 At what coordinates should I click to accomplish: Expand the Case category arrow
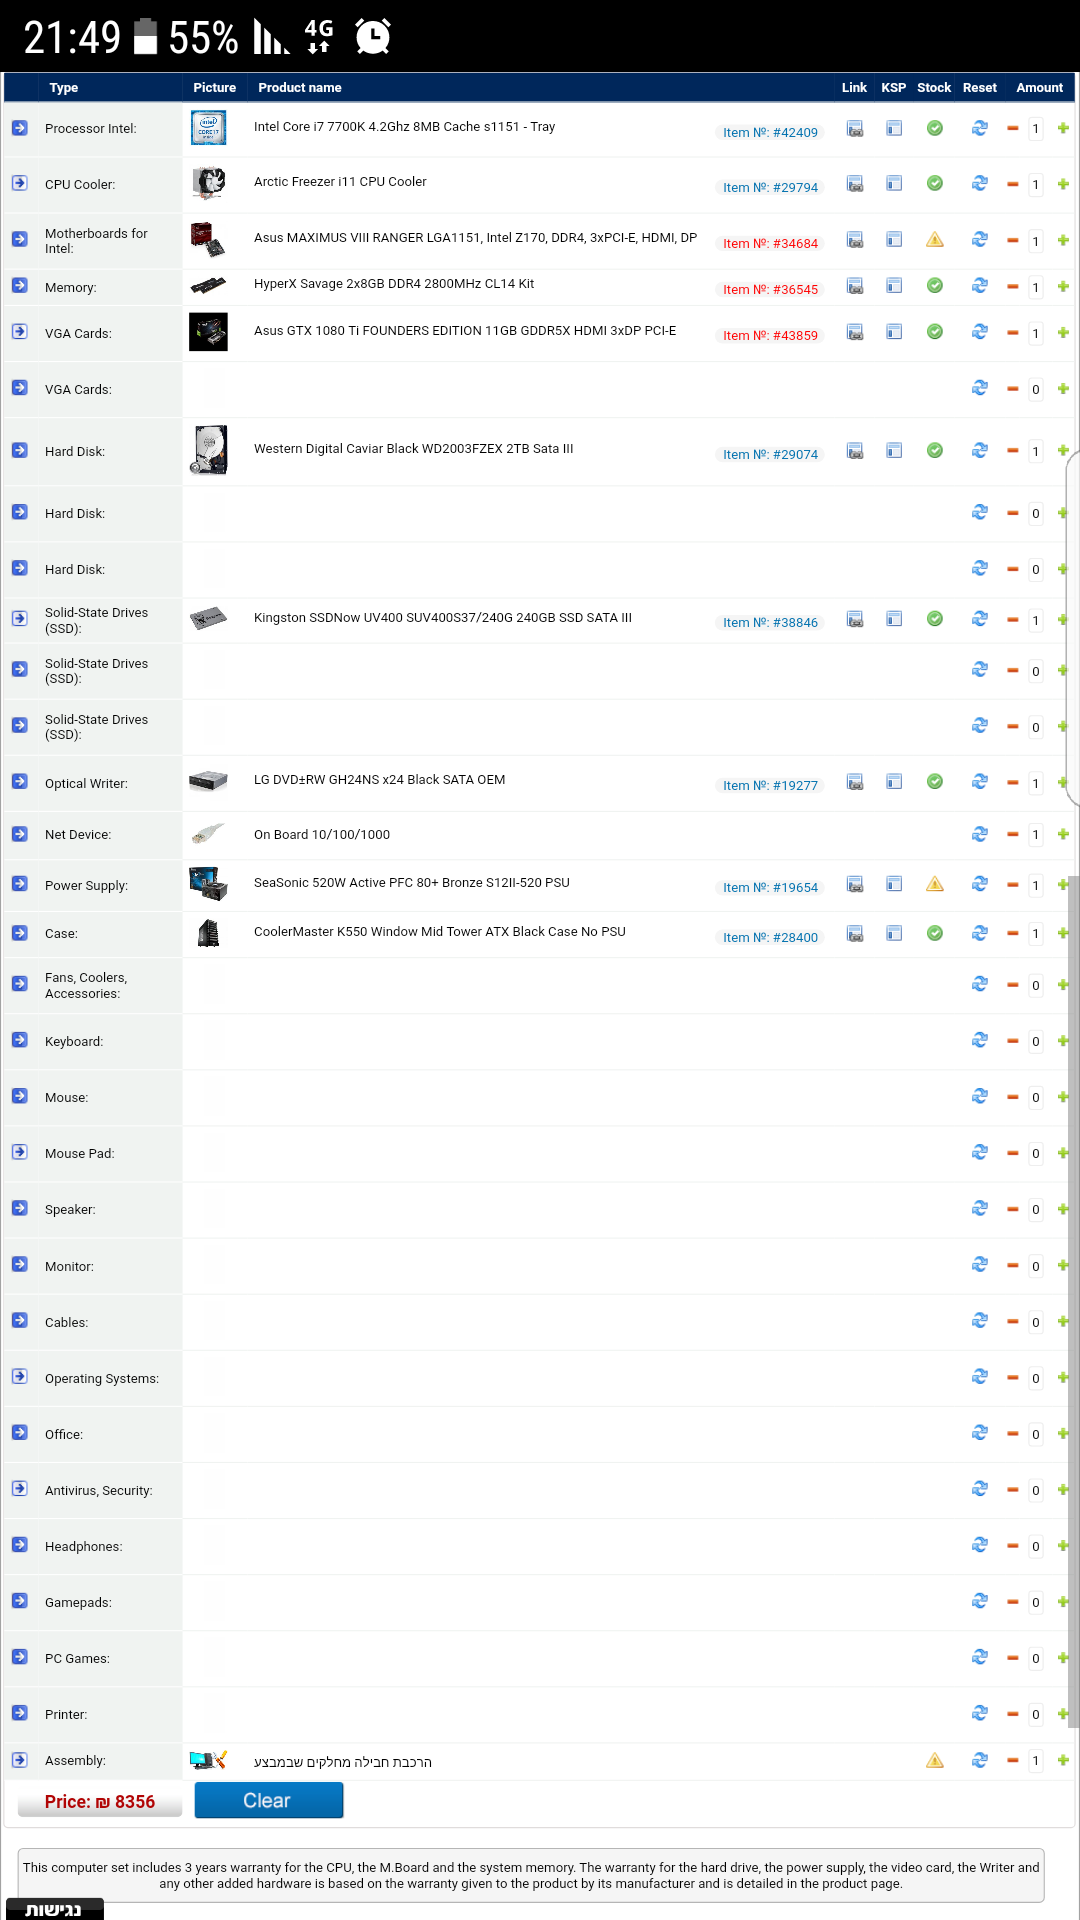tap(20, 933)
